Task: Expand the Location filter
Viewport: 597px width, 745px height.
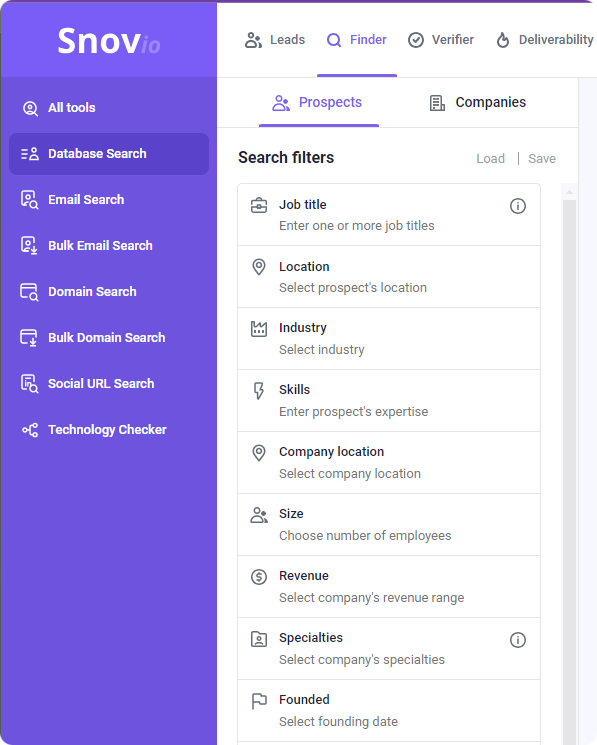Action: 389,277
